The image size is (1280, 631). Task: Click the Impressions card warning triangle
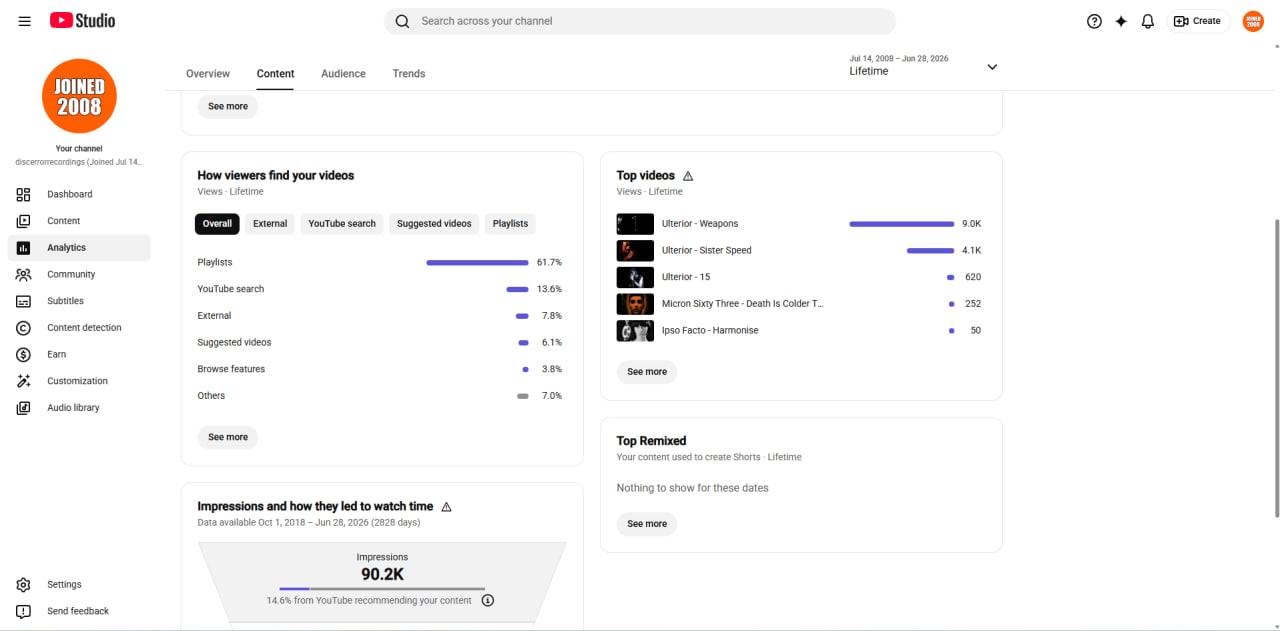[x=447, y=507]
